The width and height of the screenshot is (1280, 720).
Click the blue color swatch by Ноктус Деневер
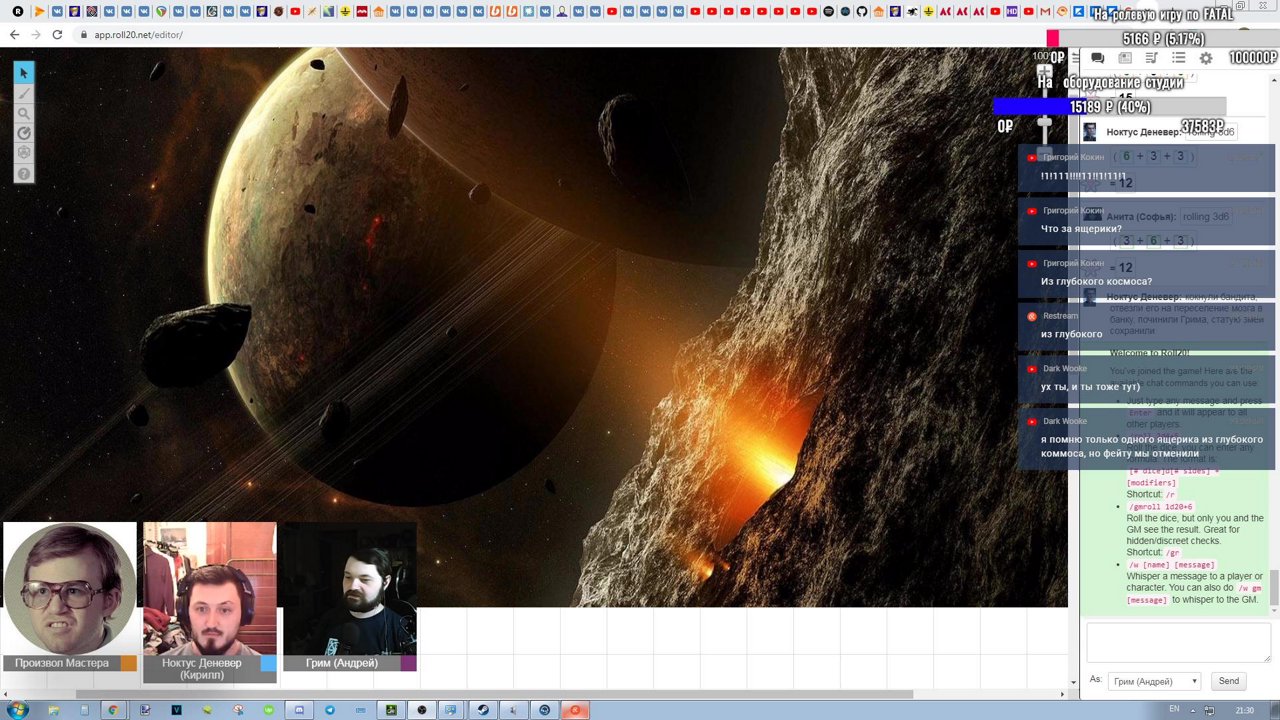point(268,663)
